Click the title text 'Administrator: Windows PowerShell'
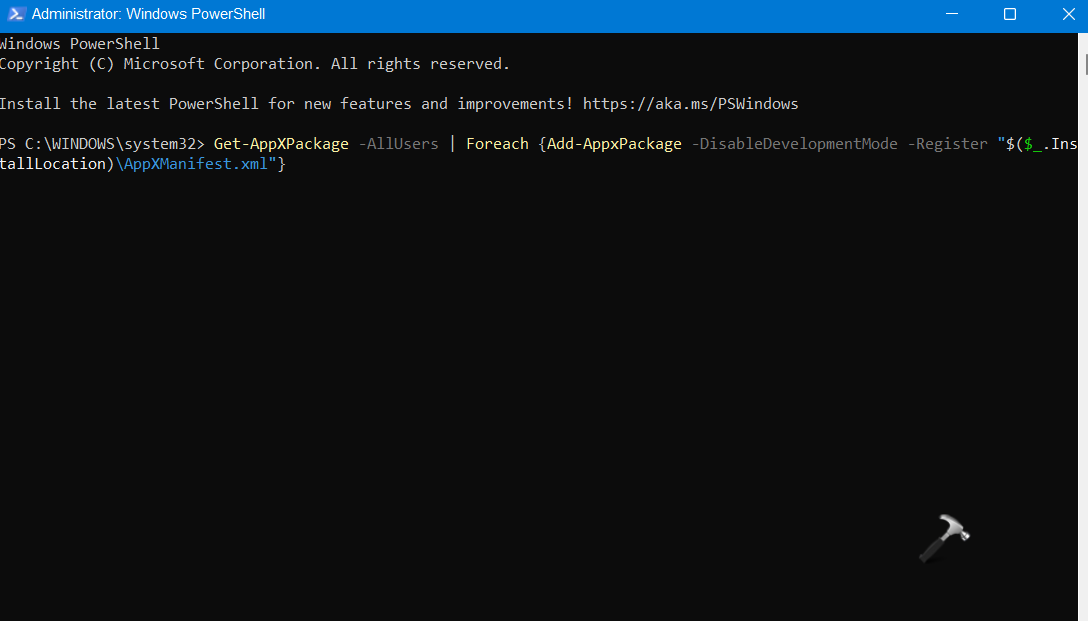Image resolution: width=1088 pixels, height=621 pixels. point(148,15)
